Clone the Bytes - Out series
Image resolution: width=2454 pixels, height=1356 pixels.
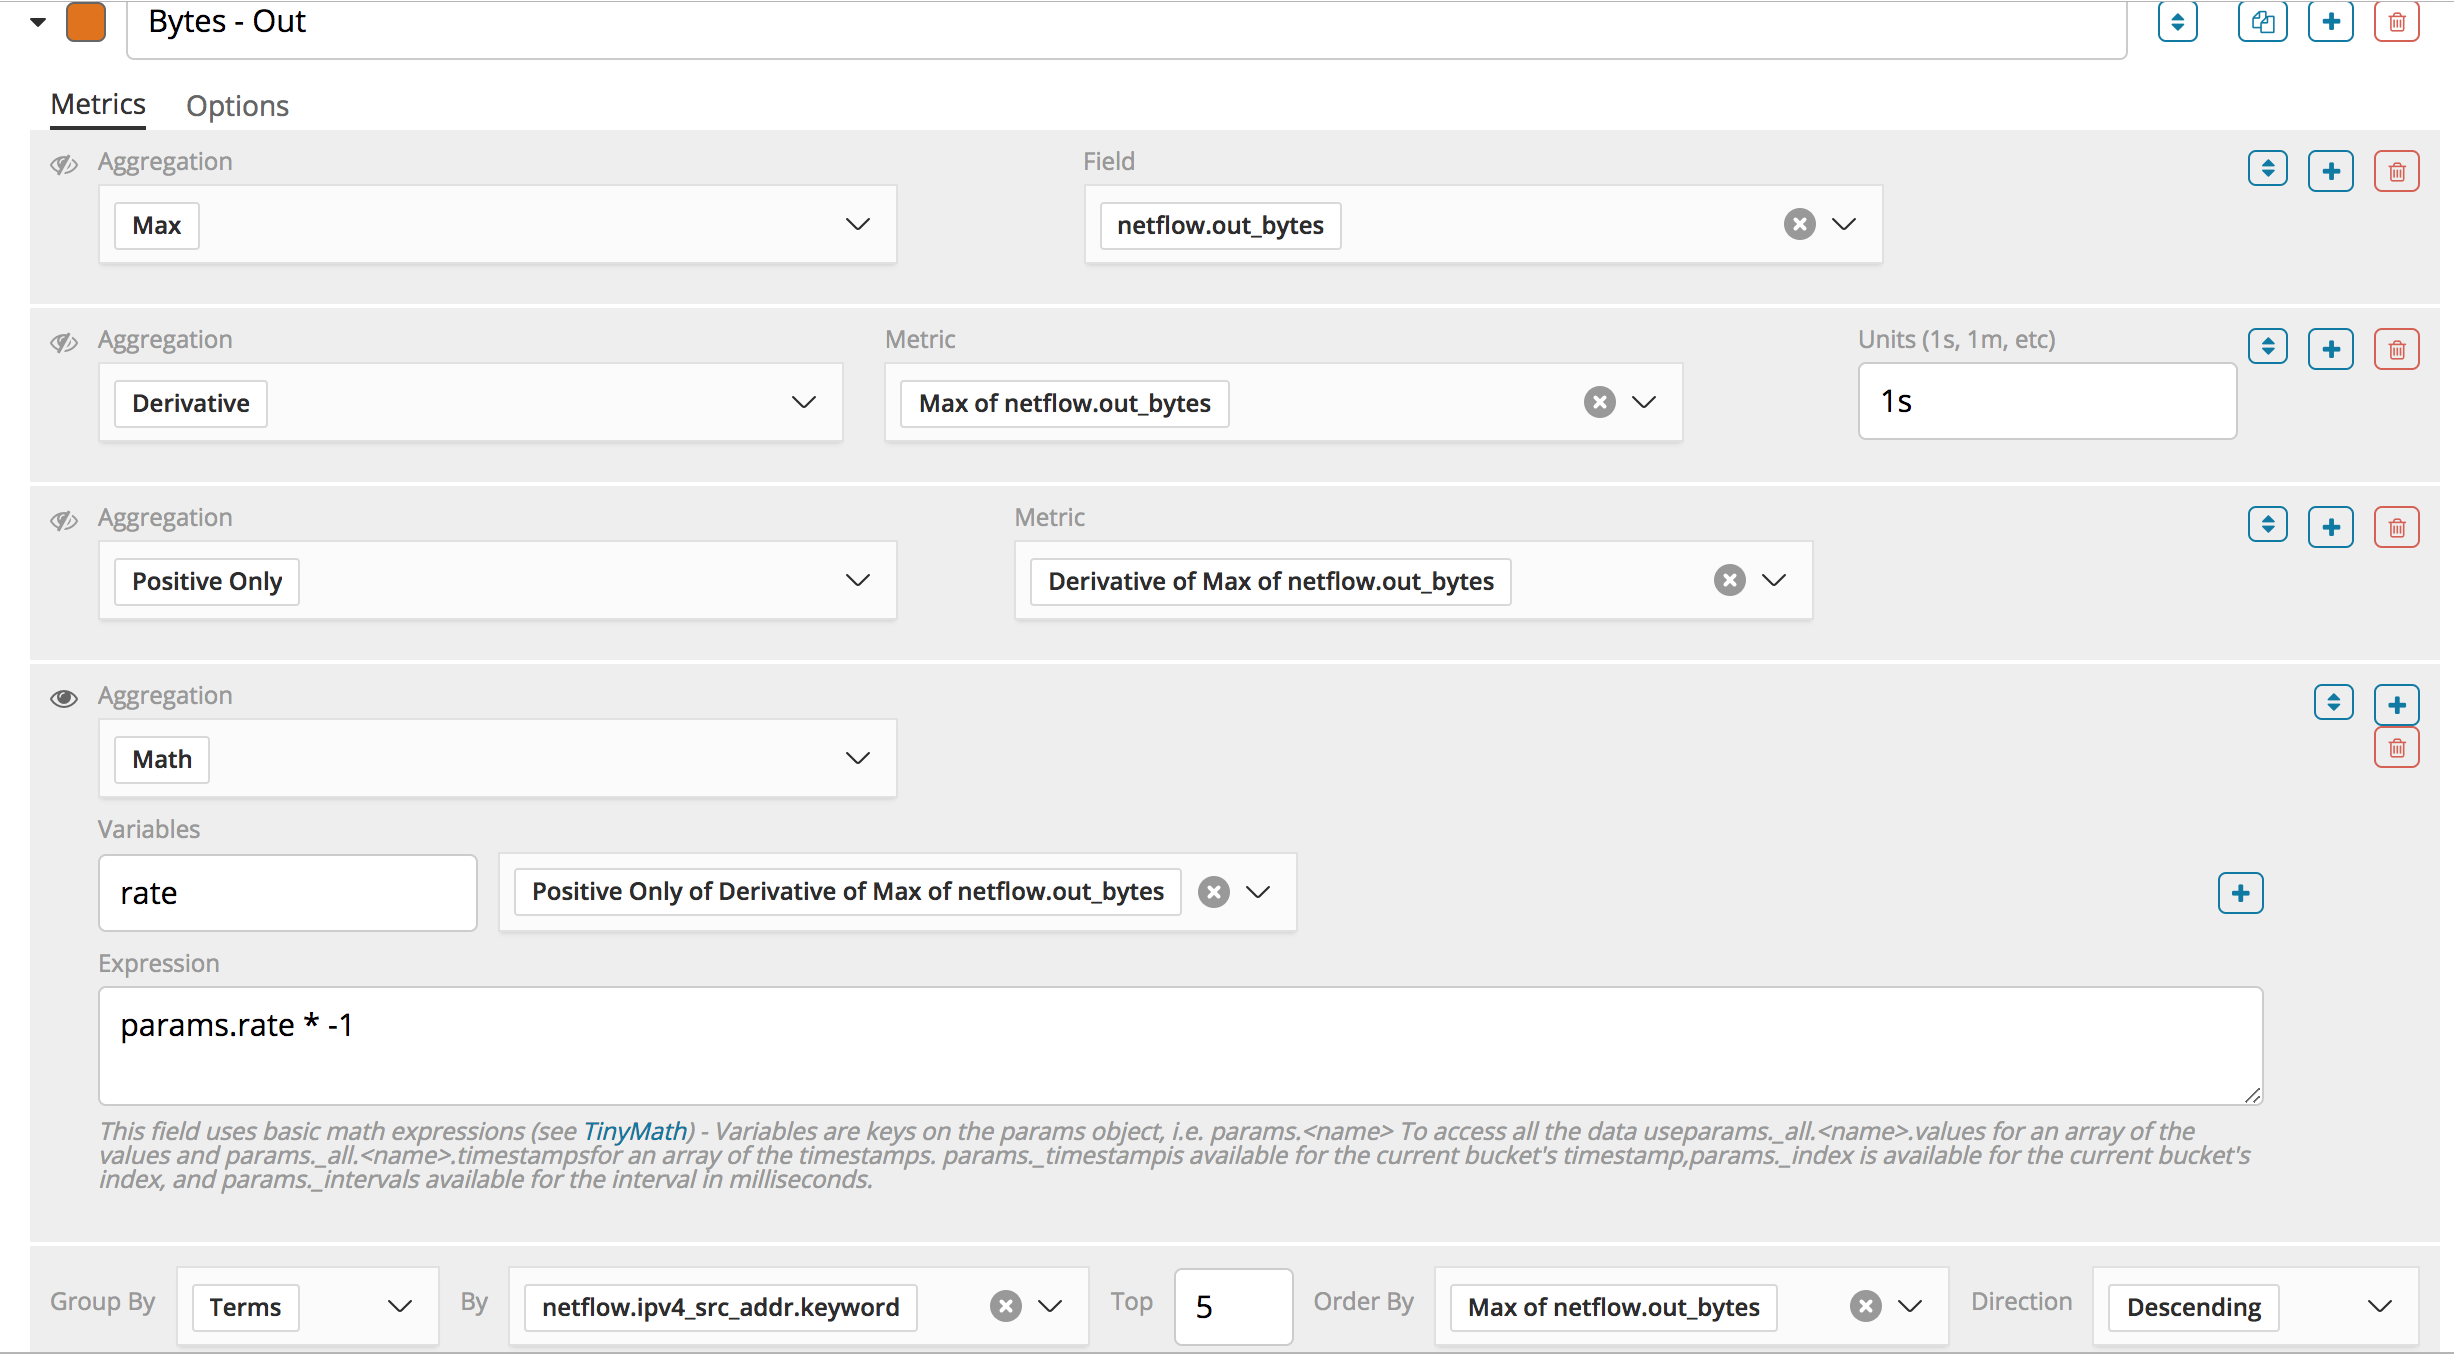coord(2262,22)
